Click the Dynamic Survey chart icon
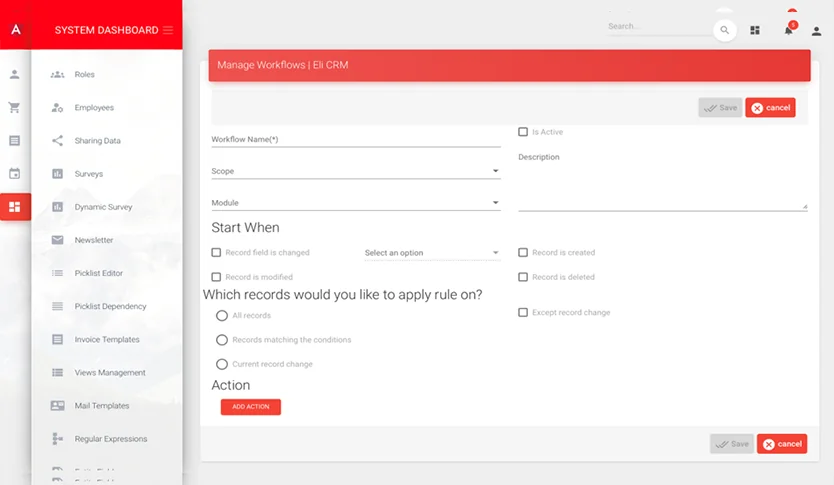834x485 pixels. tap(57, 207)
